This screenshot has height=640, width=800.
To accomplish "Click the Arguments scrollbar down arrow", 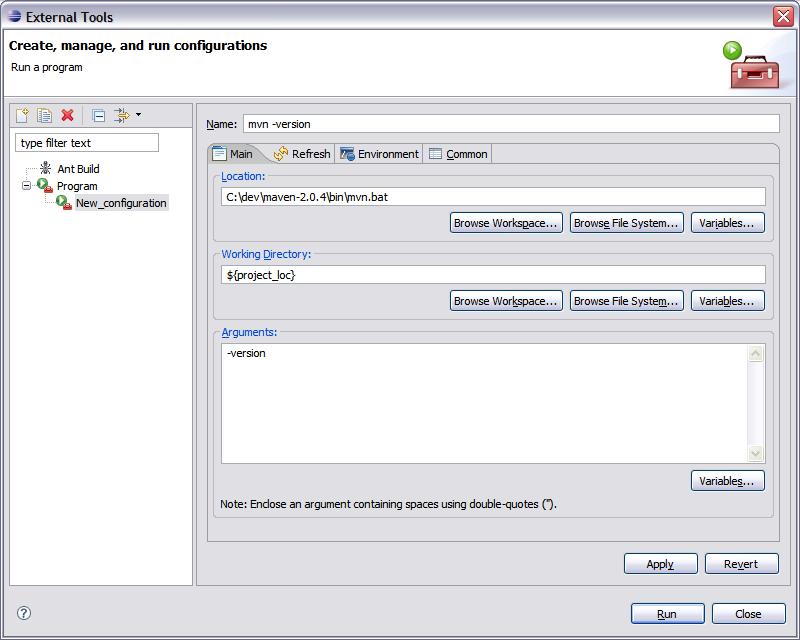I will click(x=756, y=453).
